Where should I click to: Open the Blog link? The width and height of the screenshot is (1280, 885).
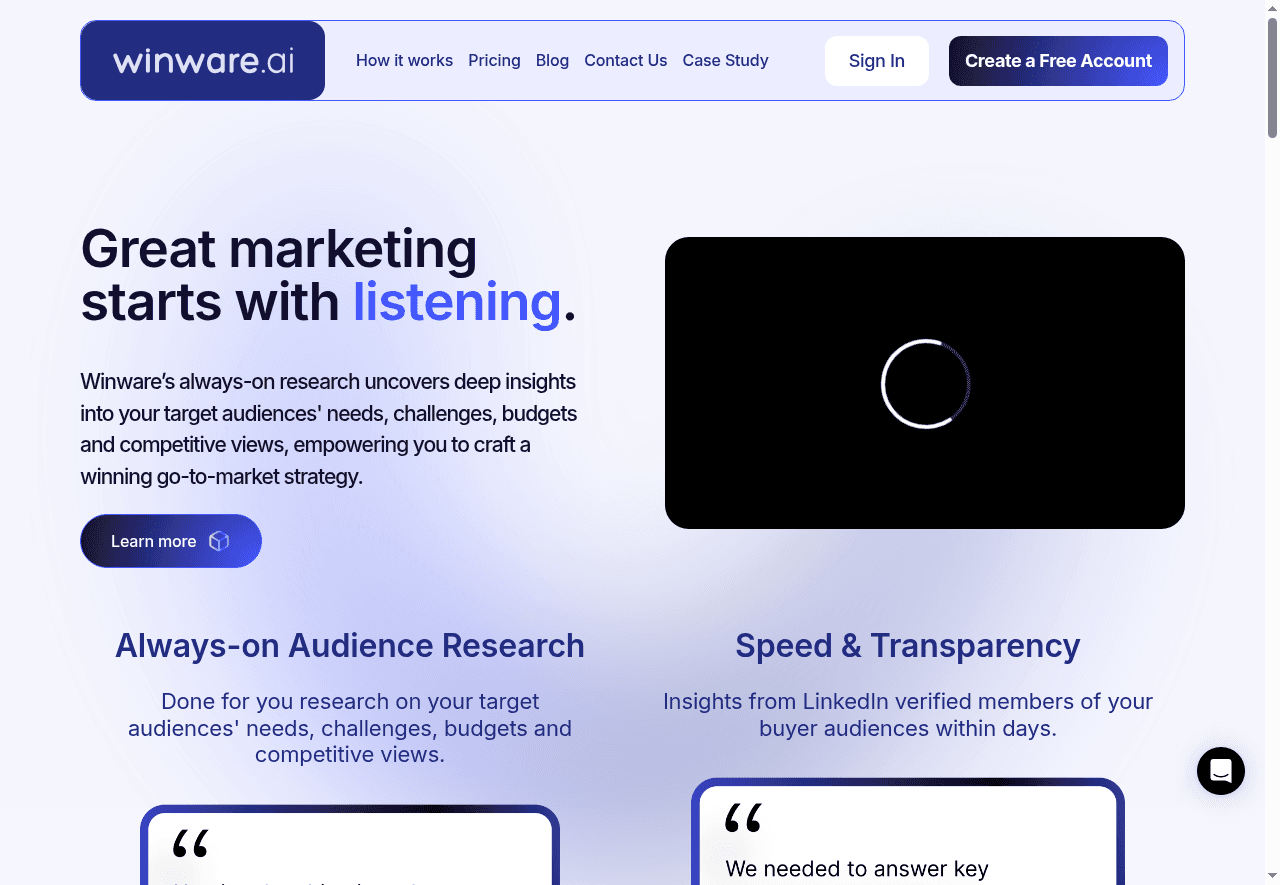pos(552,61)
